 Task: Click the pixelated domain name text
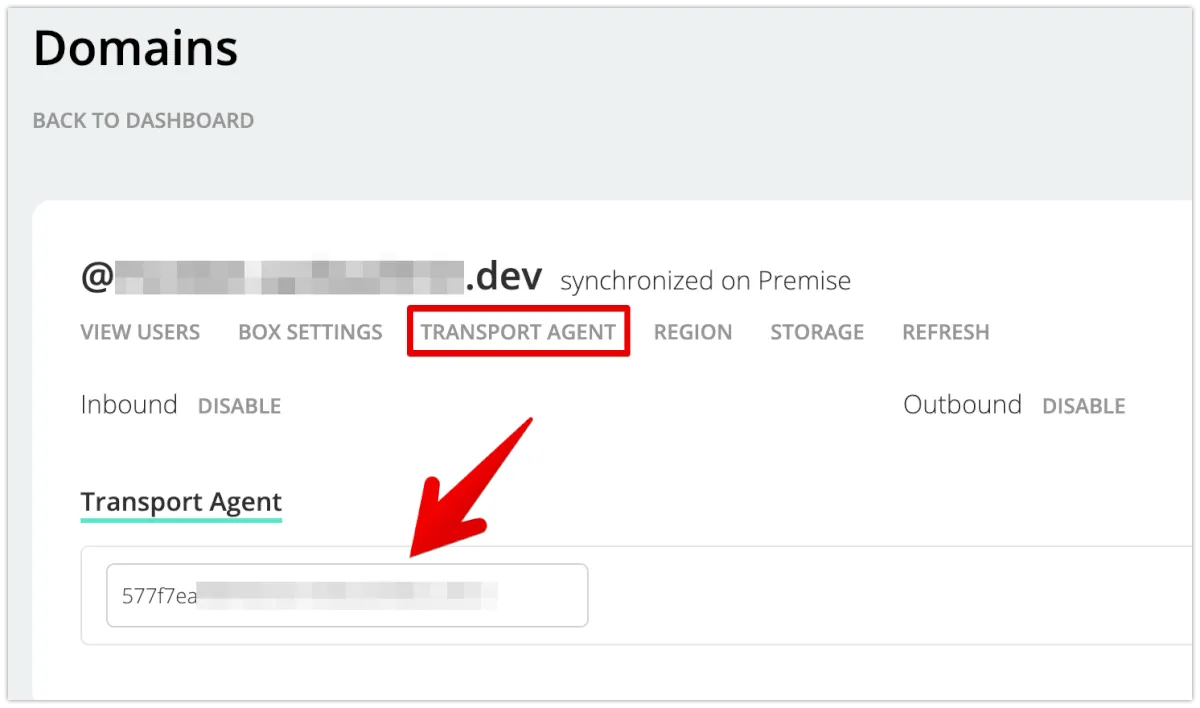[x=290, y=277]
